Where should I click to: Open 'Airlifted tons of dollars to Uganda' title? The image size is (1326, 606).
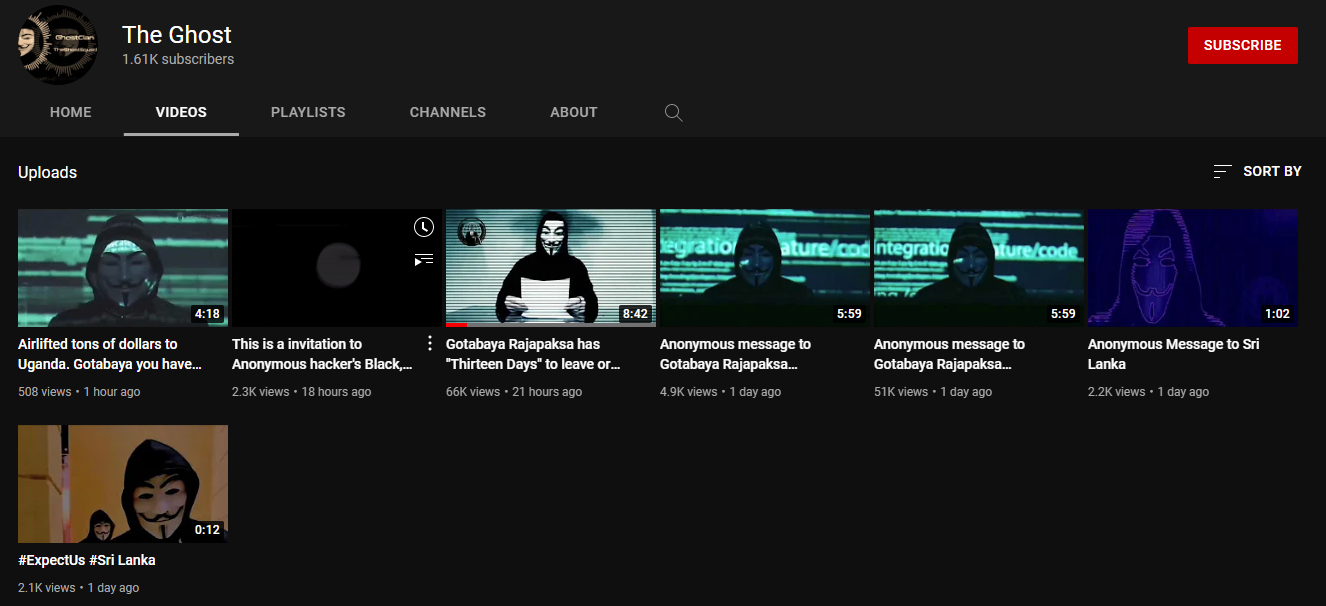pyautogui.click(x=110, y=354)
